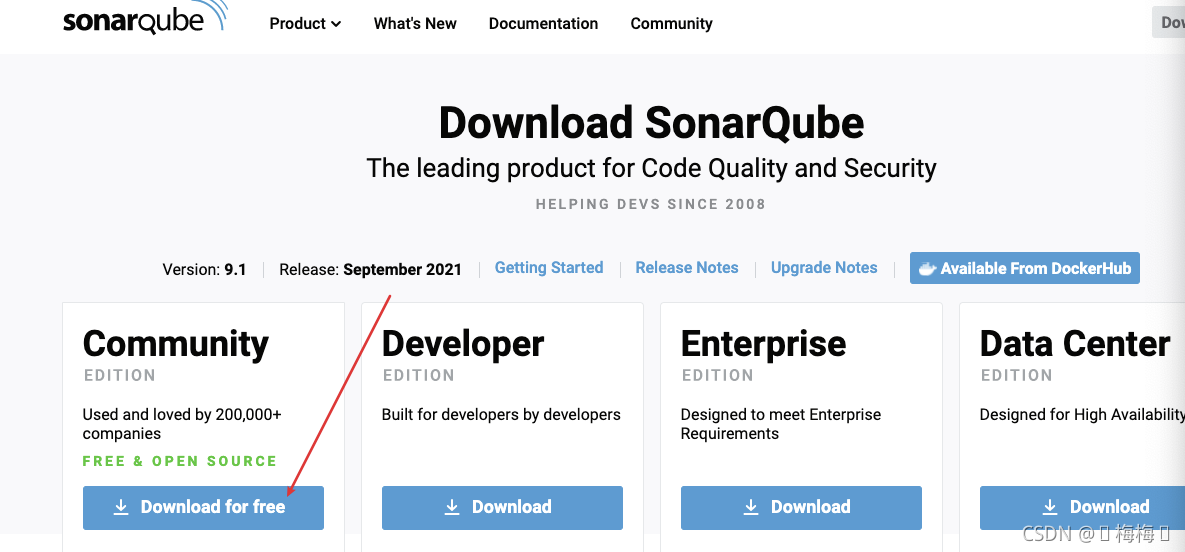This screenshot has width=1185, height=552.
Task: Download the Developer edition
Action: tap(502, 507)
